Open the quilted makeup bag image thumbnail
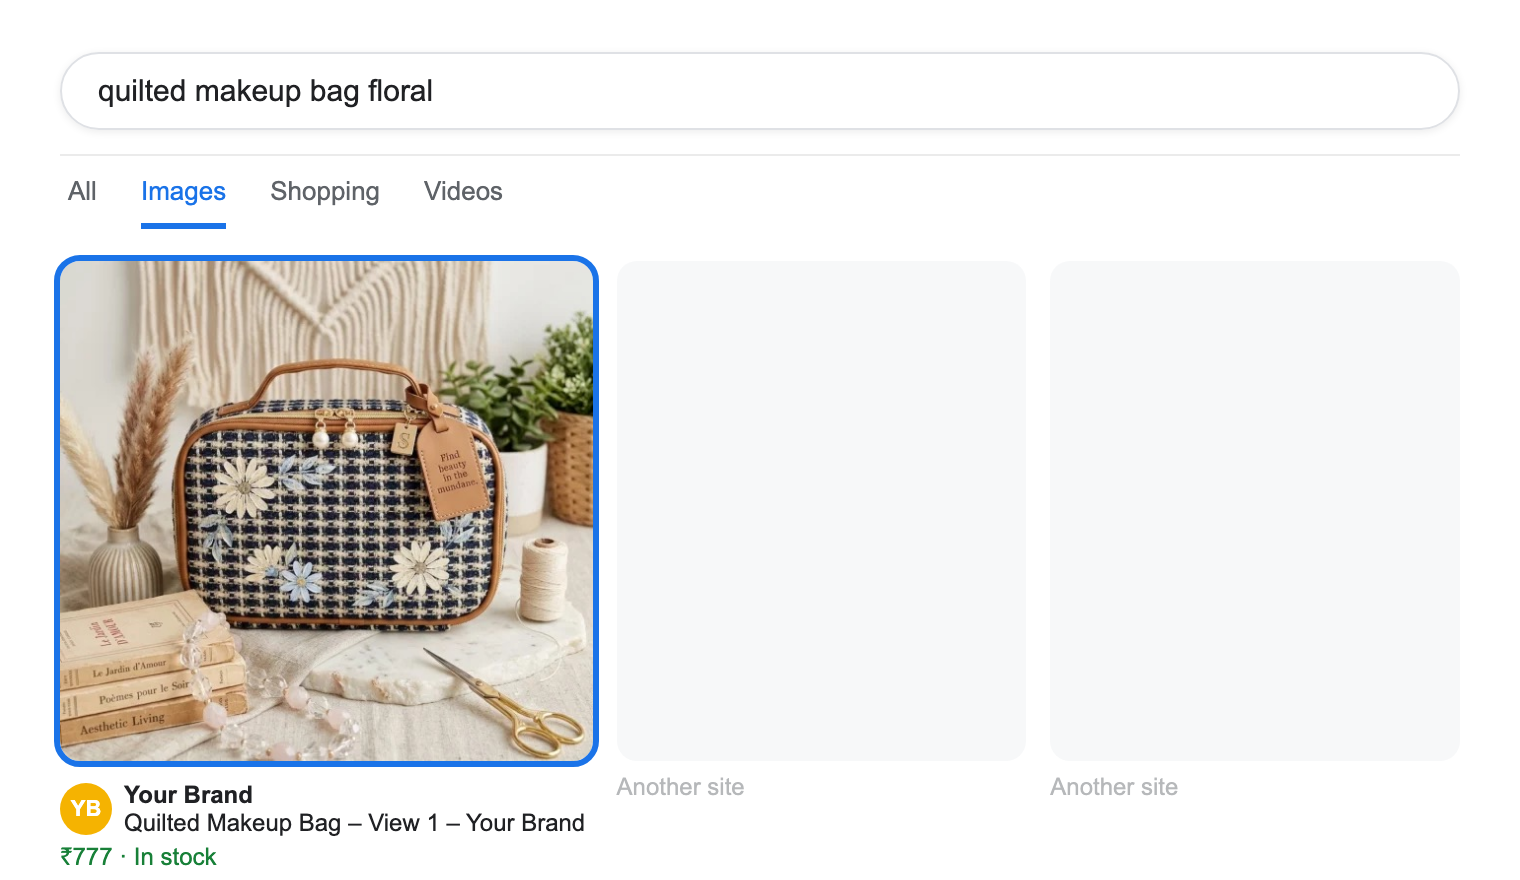Image resolution: width=1520 pixels, height=880 pixels. pyautogui.click(x=326, y=511)
